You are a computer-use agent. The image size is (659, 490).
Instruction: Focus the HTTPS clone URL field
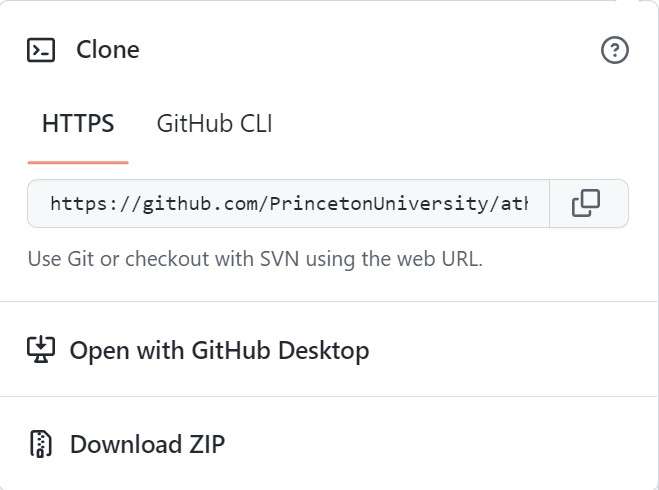point(288,204)
